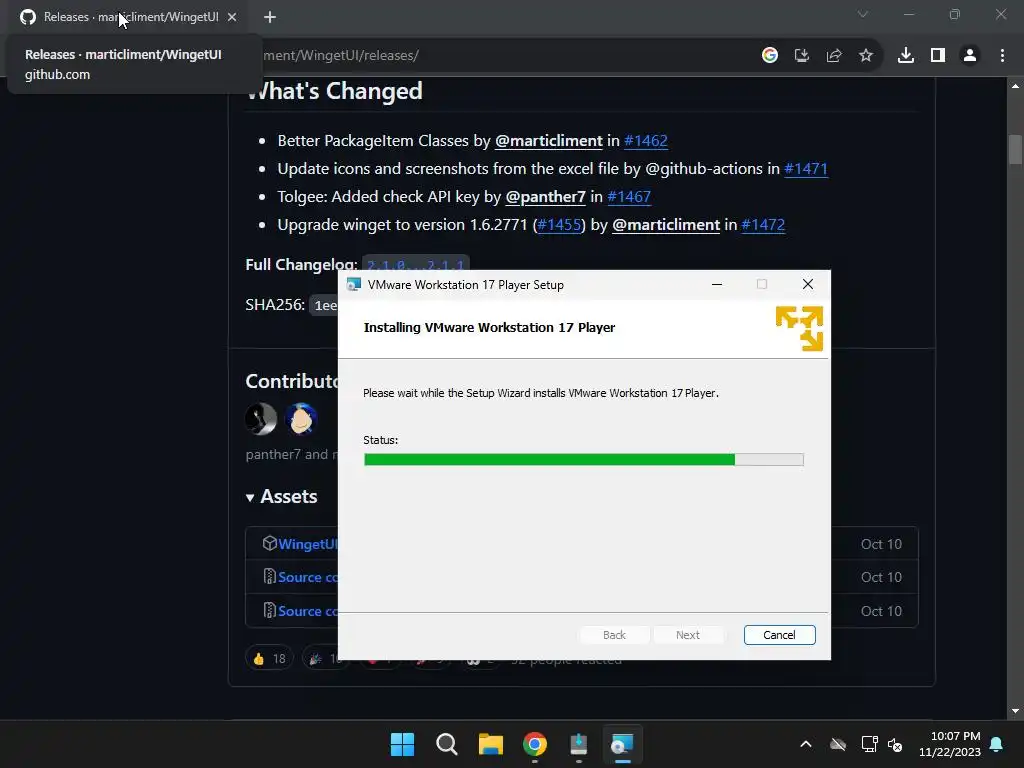The width and height of the screenshot is (1024, 768).
Task: Click the install app icon in address bar
Action: click(x=802, y=56)
